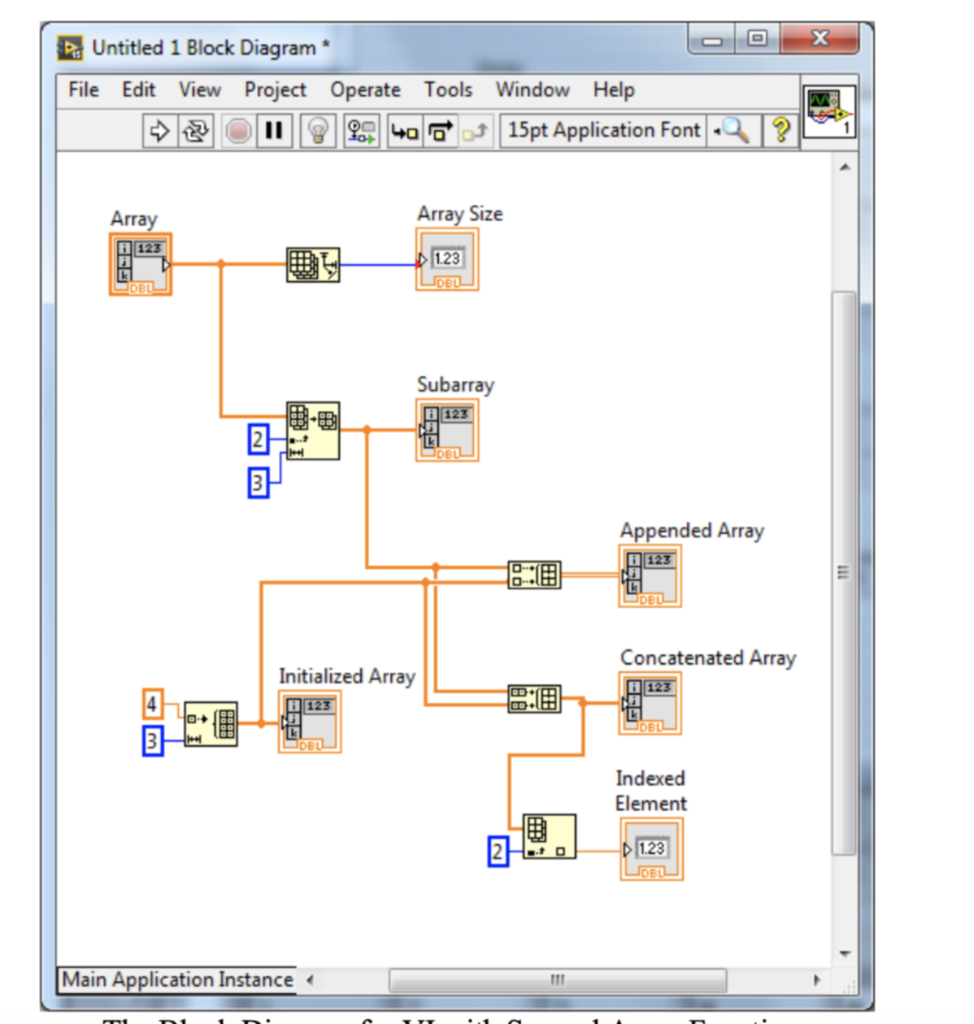Viewport: 974px width, 1024px height.
Task: Click the Abort Execution stop button
Action: 238,131
